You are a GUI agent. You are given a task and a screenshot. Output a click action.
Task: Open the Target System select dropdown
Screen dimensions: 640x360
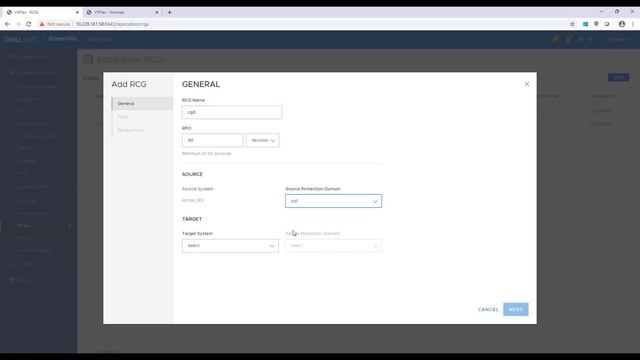(x=230, y=246)
